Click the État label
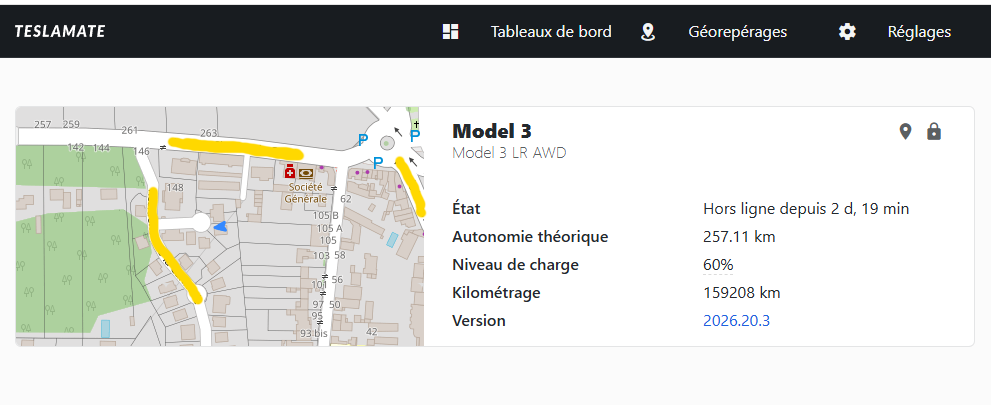Image resolution: width=991 pixels, height=405 pixels. tap(466, 209)
